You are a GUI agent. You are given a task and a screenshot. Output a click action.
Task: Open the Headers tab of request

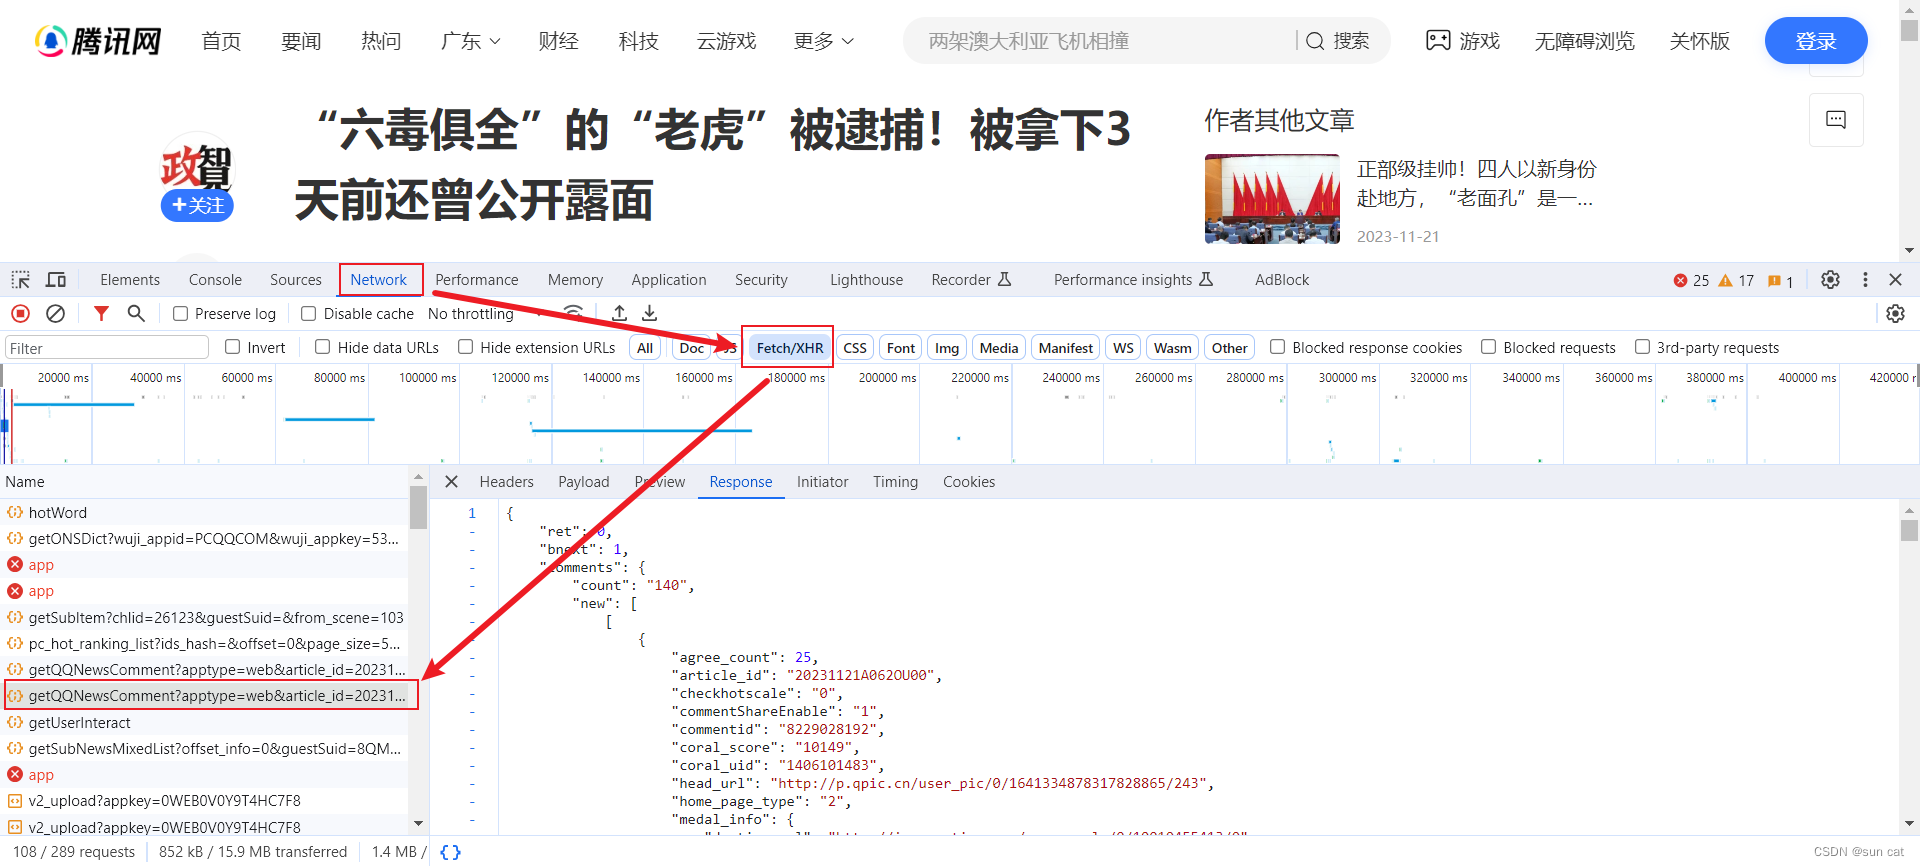506,482
